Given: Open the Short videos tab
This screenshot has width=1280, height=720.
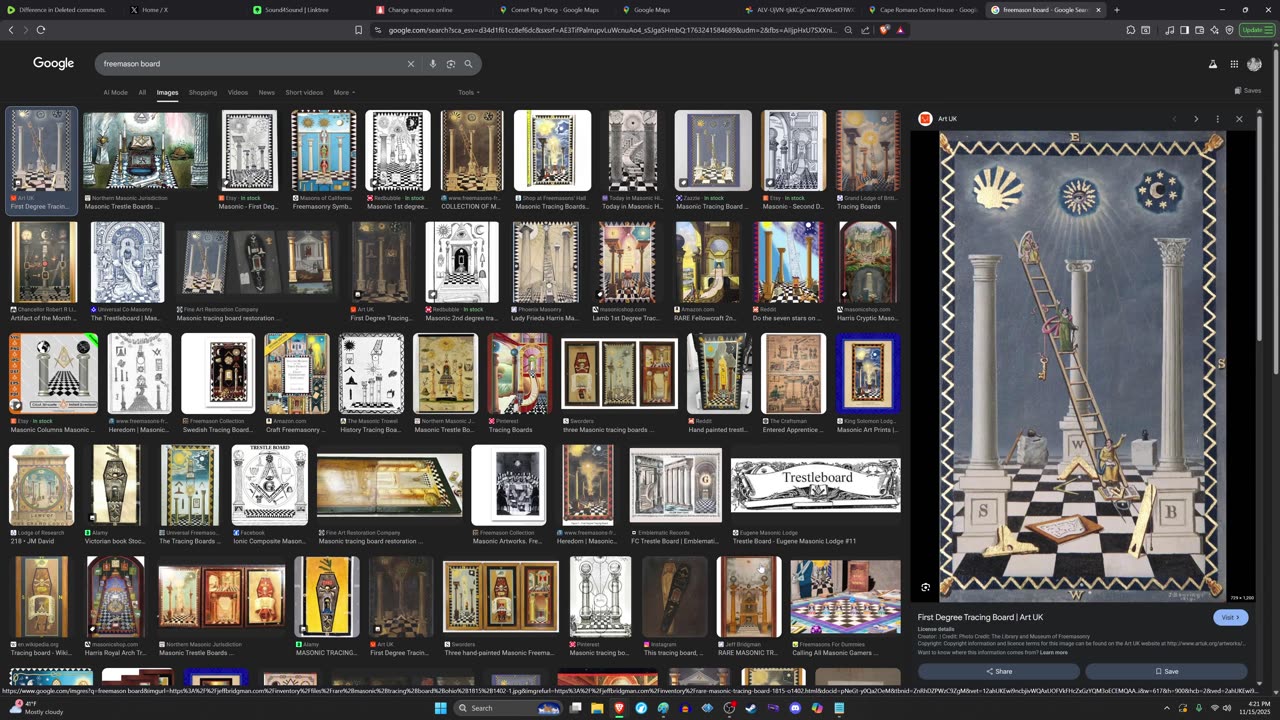Looking at the screenshot, I should (304, 92).
